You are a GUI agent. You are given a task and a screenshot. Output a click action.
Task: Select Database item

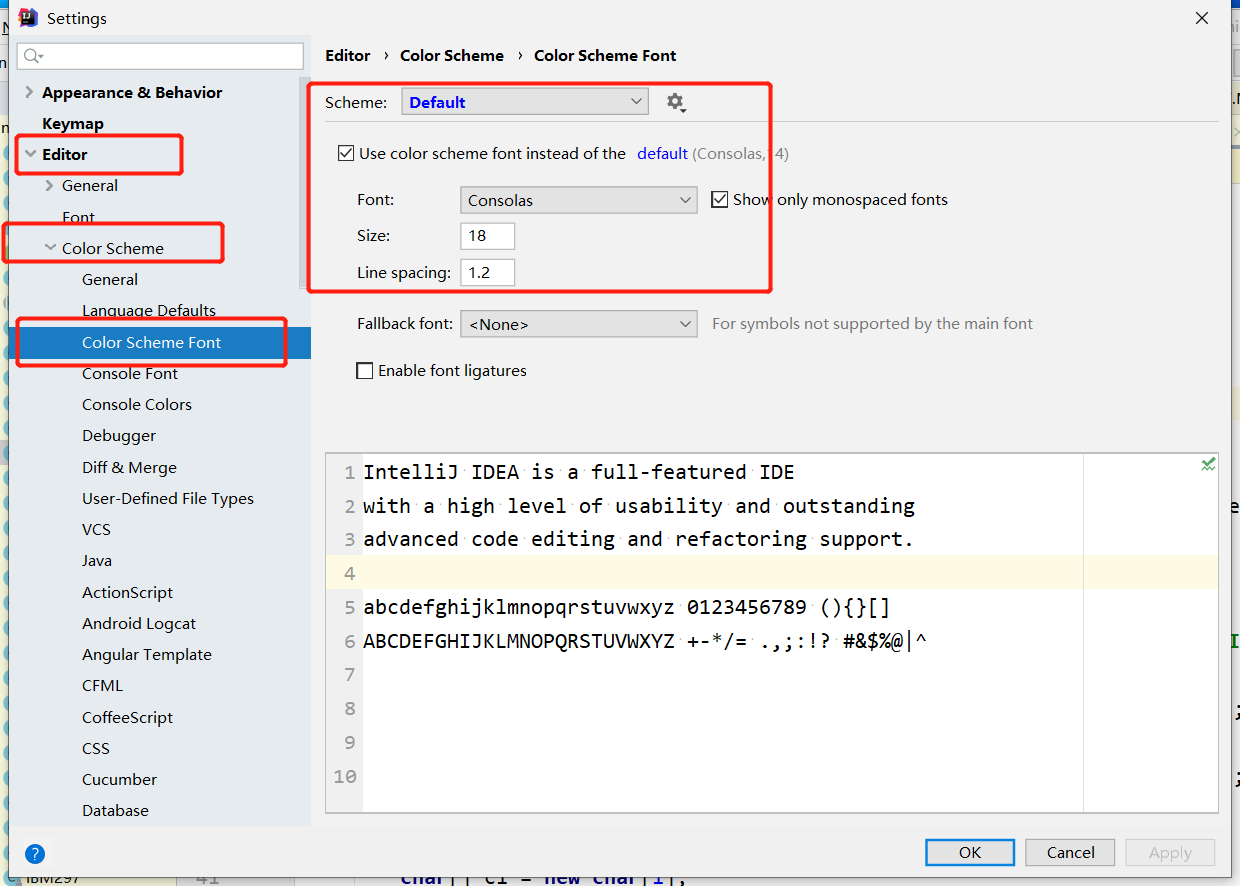(x=115, y=810)
